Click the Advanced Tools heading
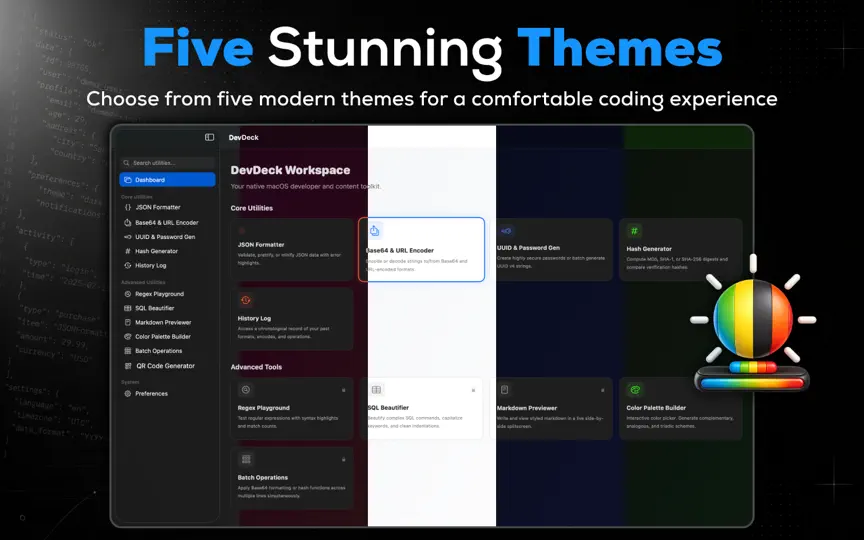This screenshot has height=540, width=864. (256, 367)
